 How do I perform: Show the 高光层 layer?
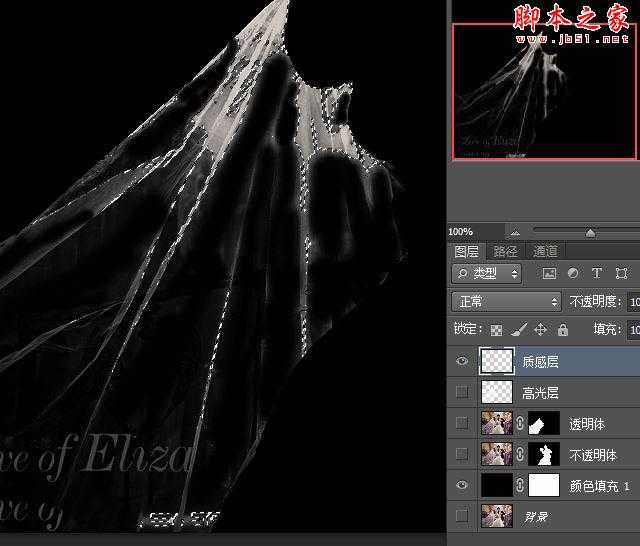pos(462,392)
